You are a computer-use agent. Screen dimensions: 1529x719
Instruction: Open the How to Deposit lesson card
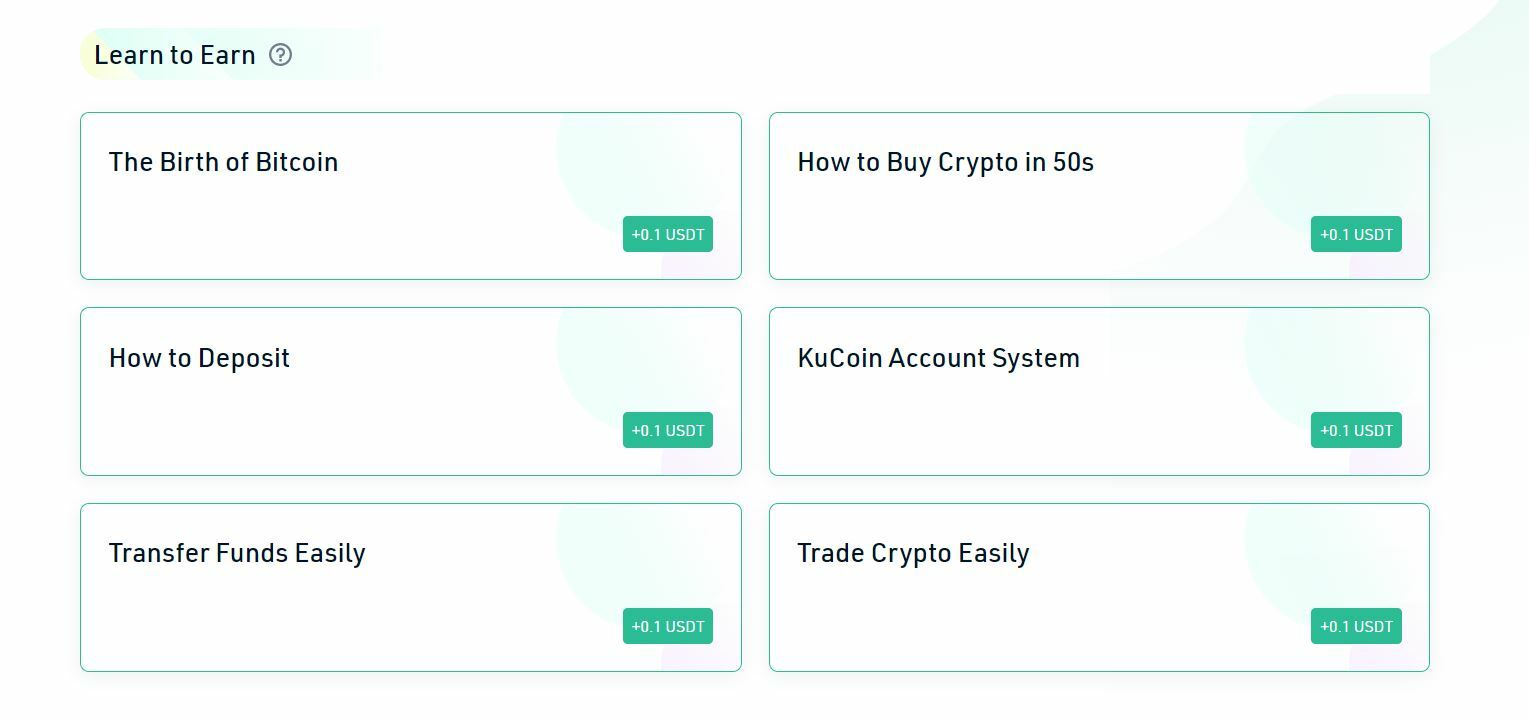pyautogui.click(x=411, y=391)
